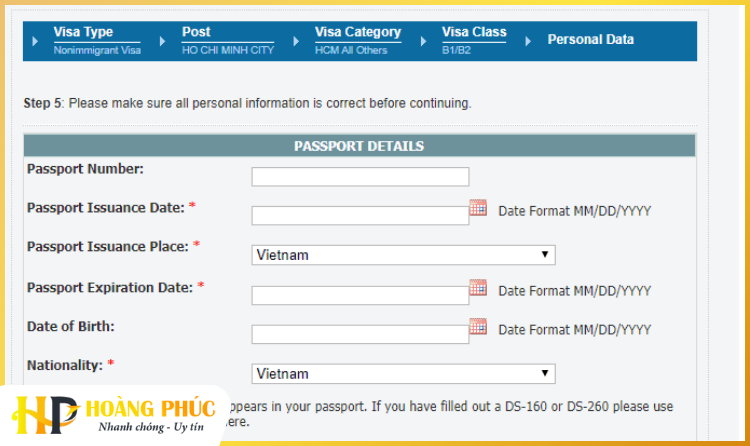Select the Personal Data step

[590, 40]
